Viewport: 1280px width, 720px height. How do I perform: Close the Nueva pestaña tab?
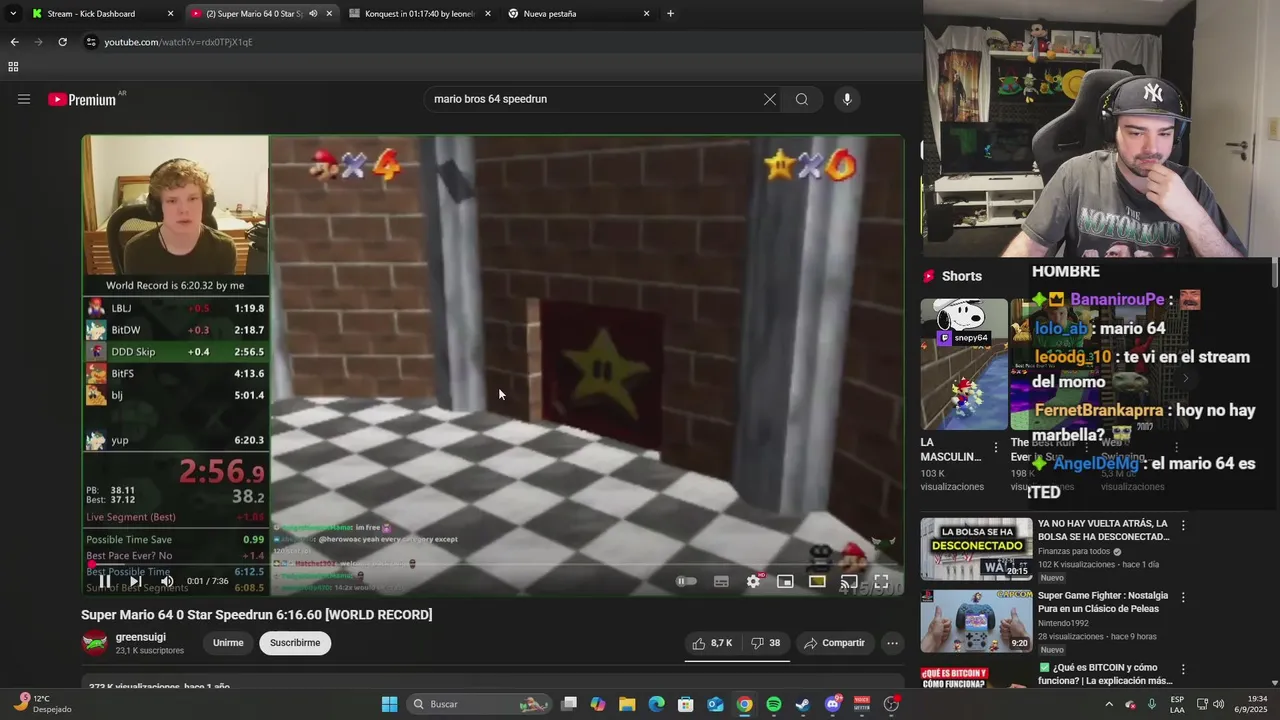click(x=646, y=14)
